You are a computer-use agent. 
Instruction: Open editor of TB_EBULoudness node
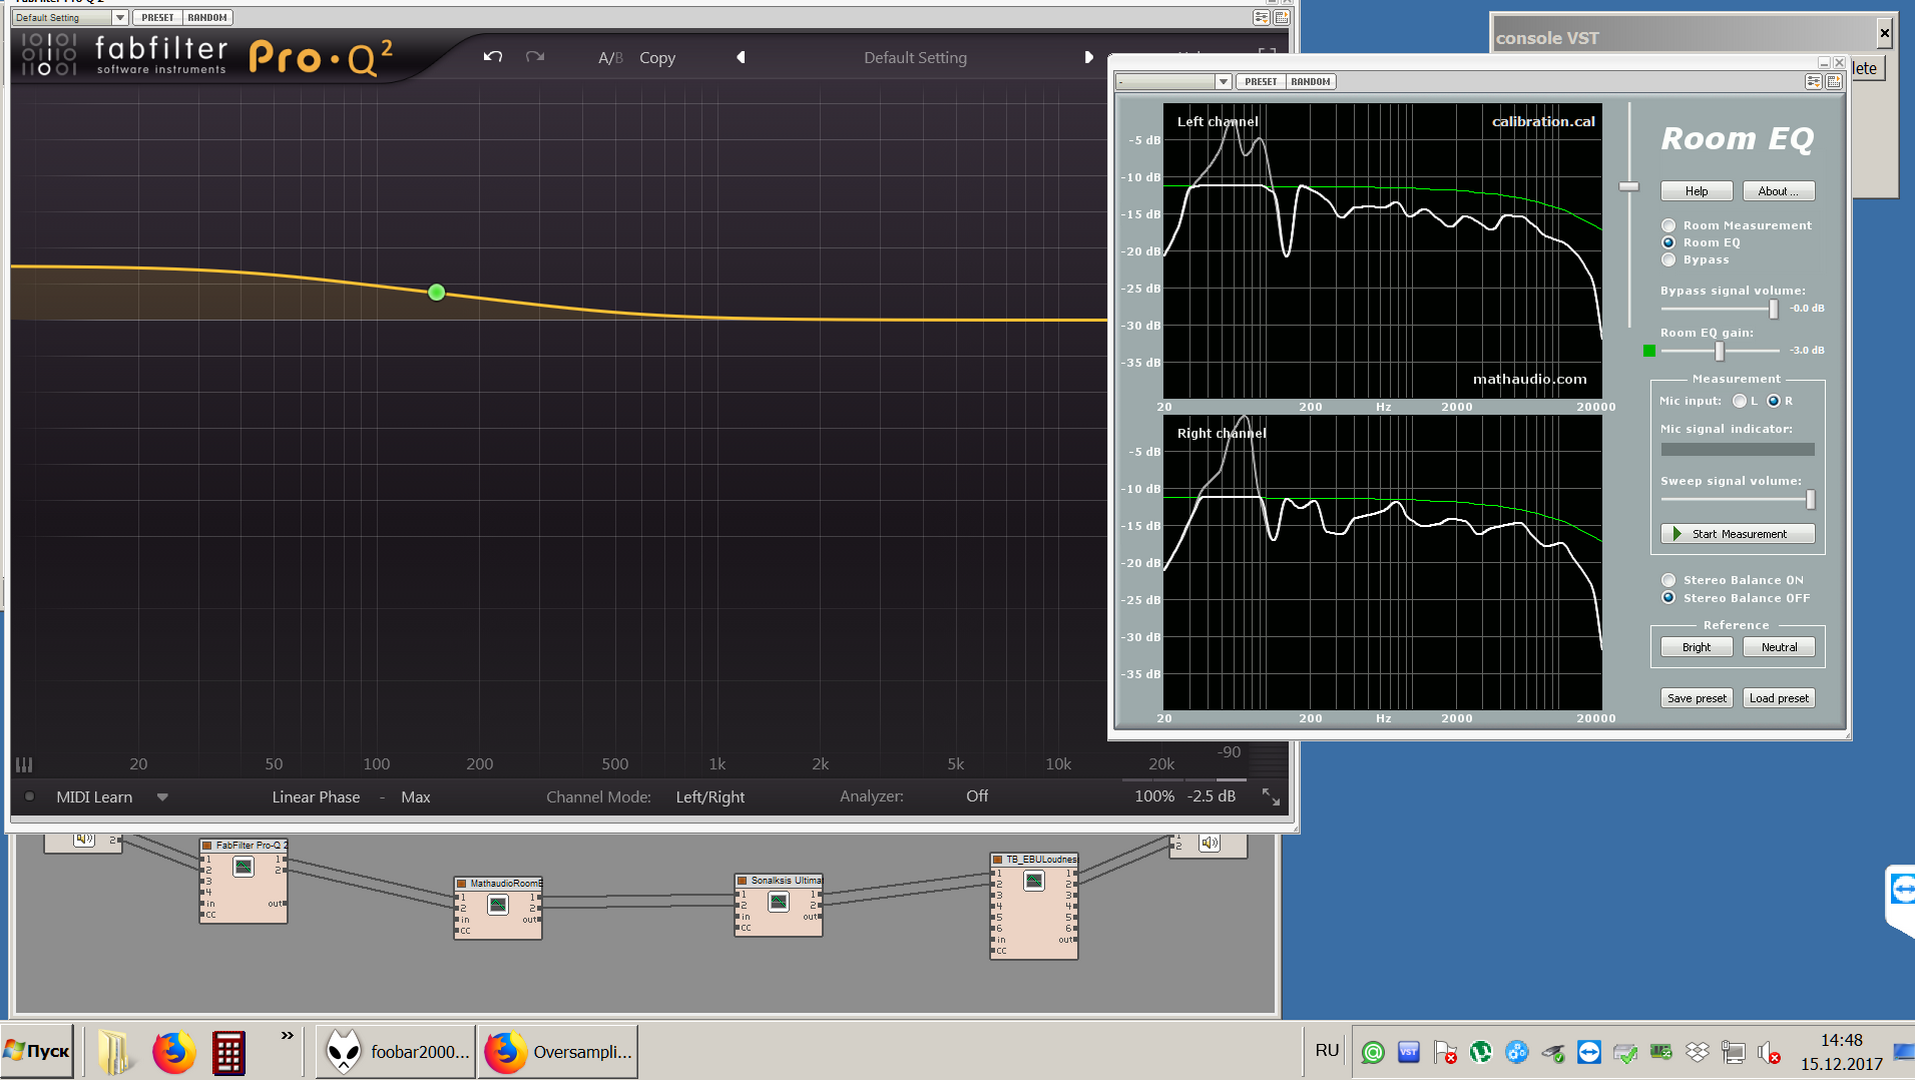tap(1034, 881)
